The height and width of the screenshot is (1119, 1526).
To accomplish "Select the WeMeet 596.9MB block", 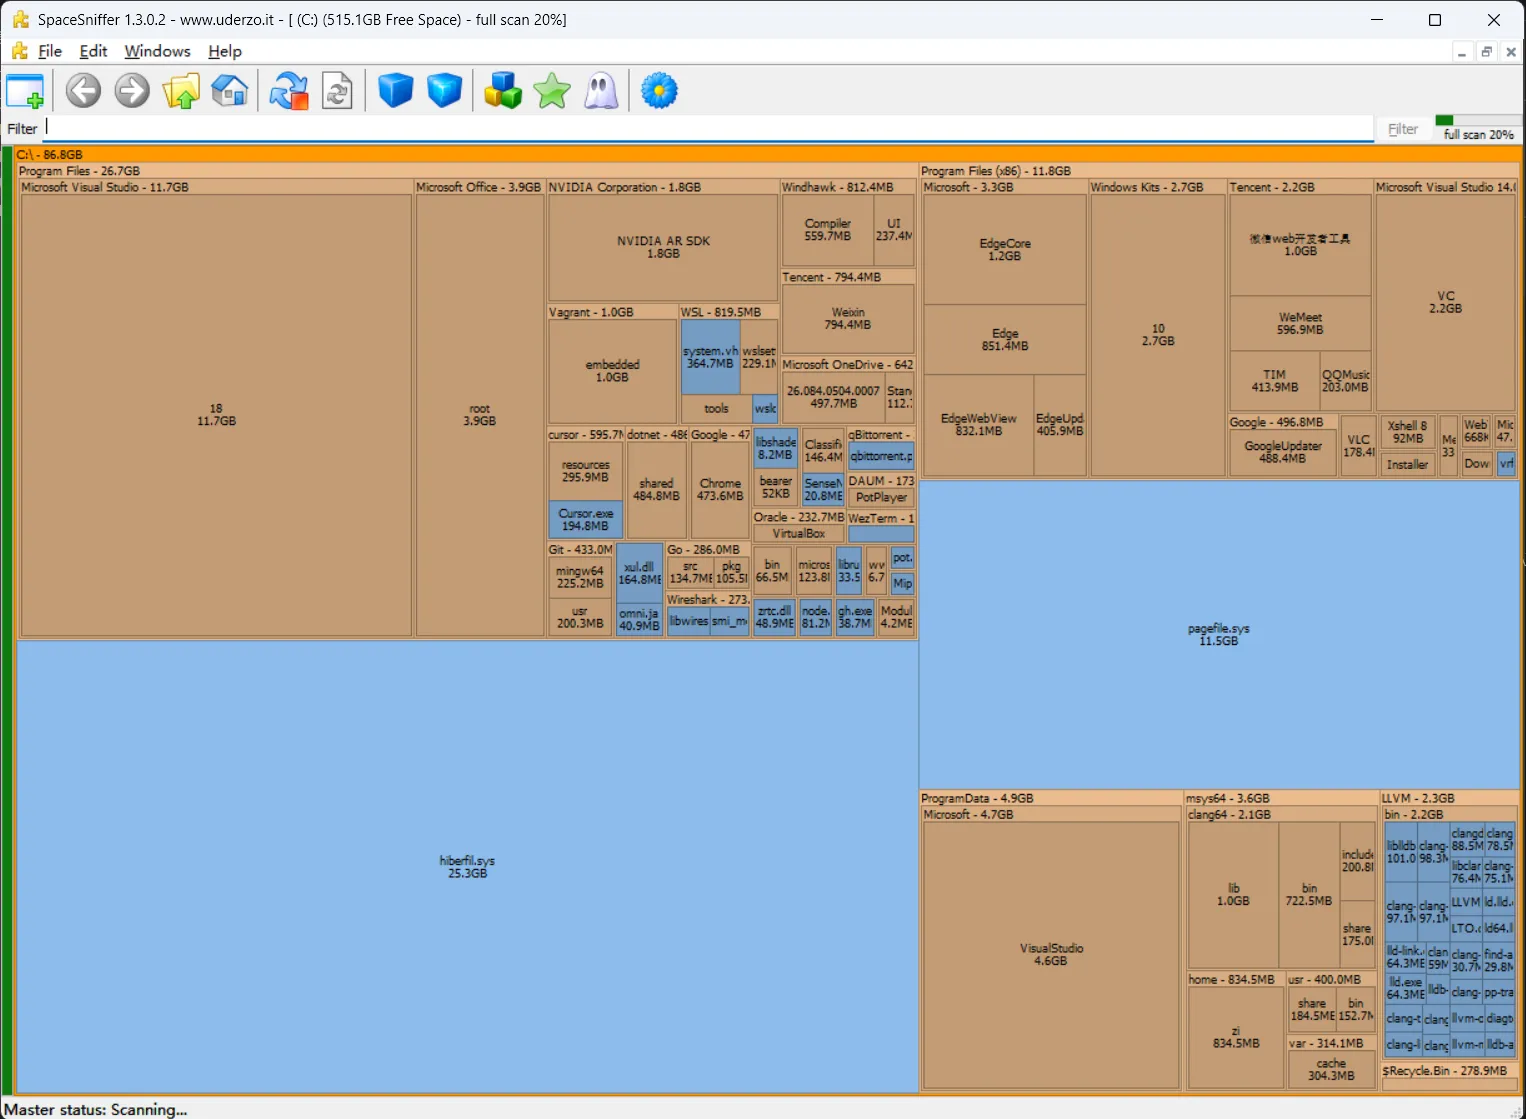I will tap(1300, 323).
